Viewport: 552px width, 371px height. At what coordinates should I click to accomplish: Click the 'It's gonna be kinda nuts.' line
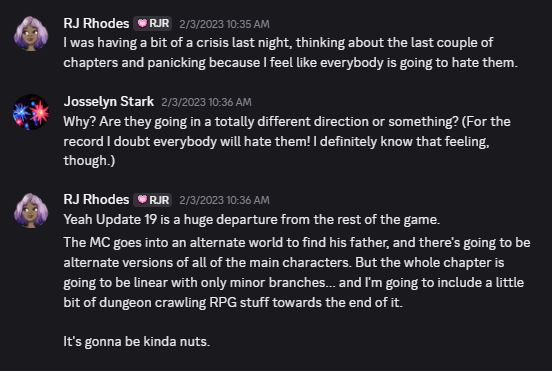click(137, 341)
